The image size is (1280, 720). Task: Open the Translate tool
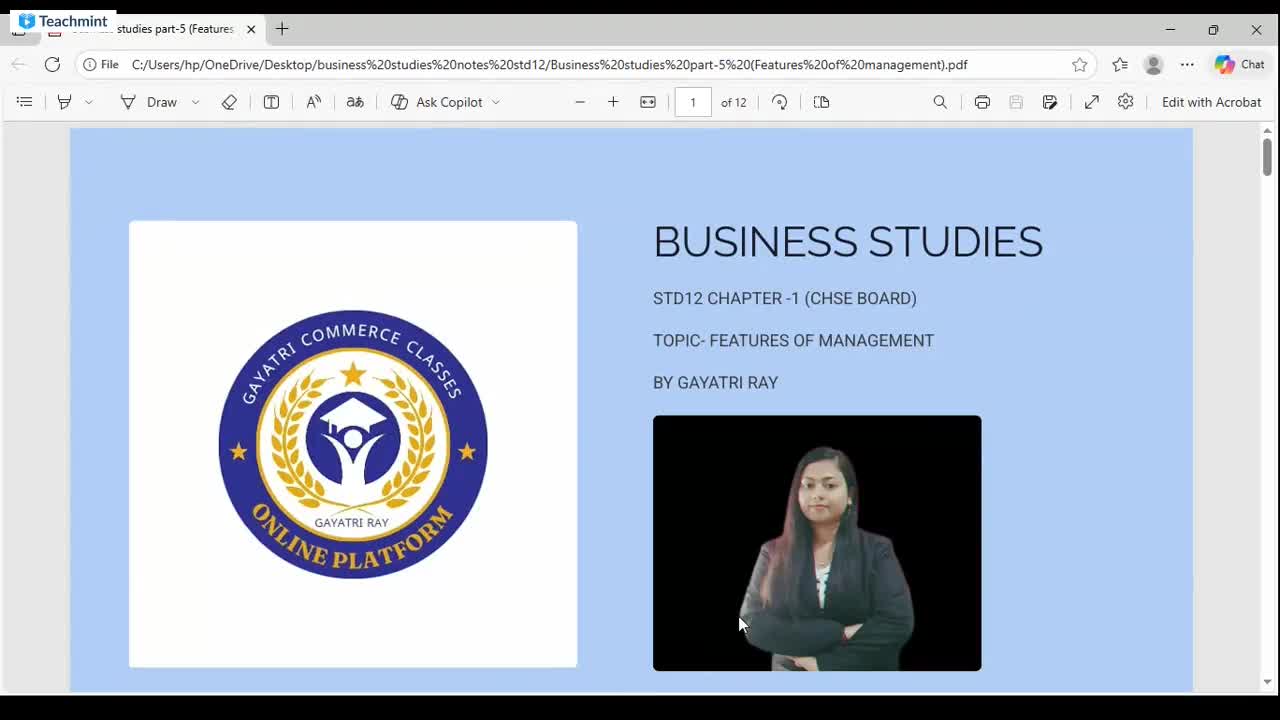coord(355,102)
